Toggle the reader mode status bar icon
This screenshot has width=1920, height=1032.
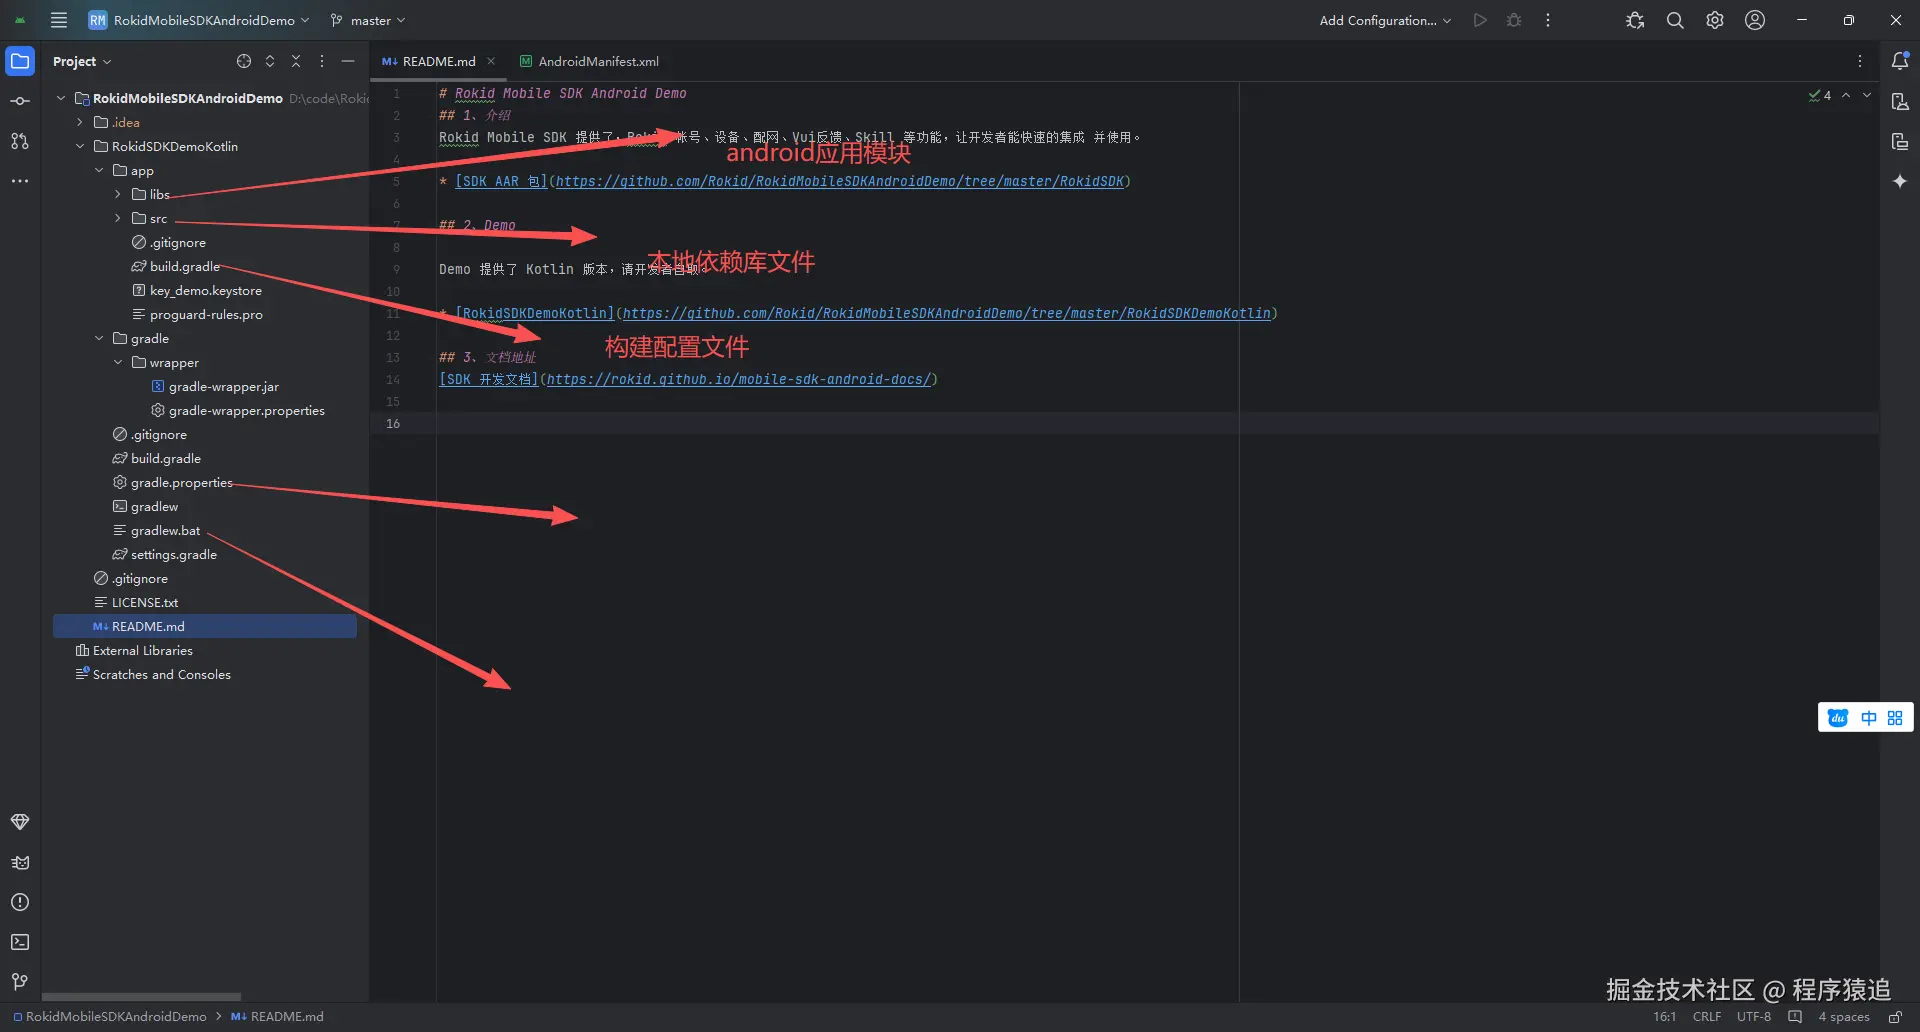click(1795, 1017)
